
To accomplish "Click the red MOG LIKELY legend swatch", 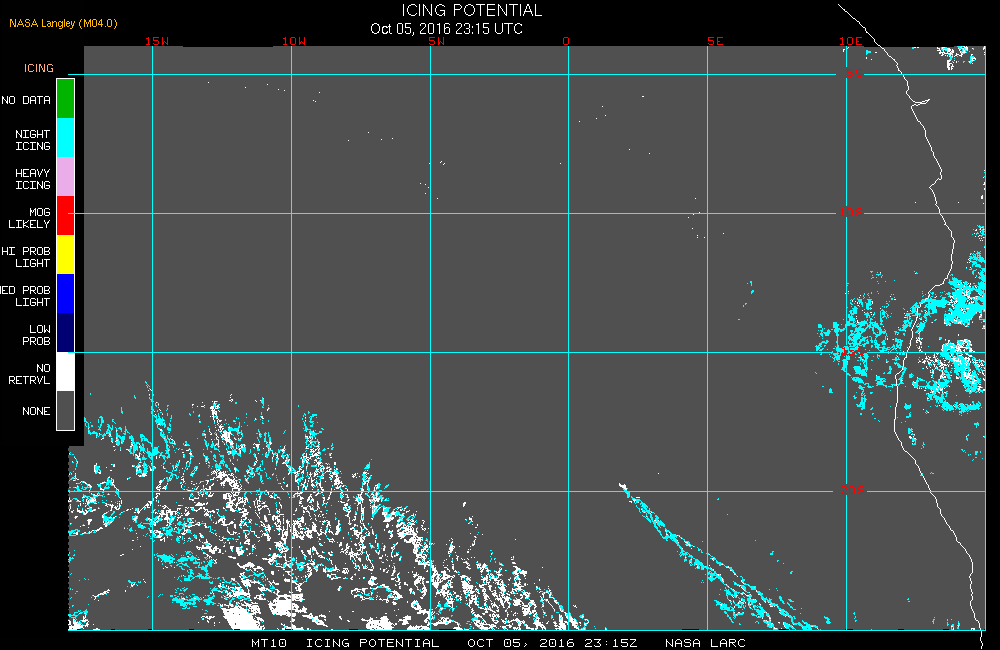I will (x=66, y=216).
